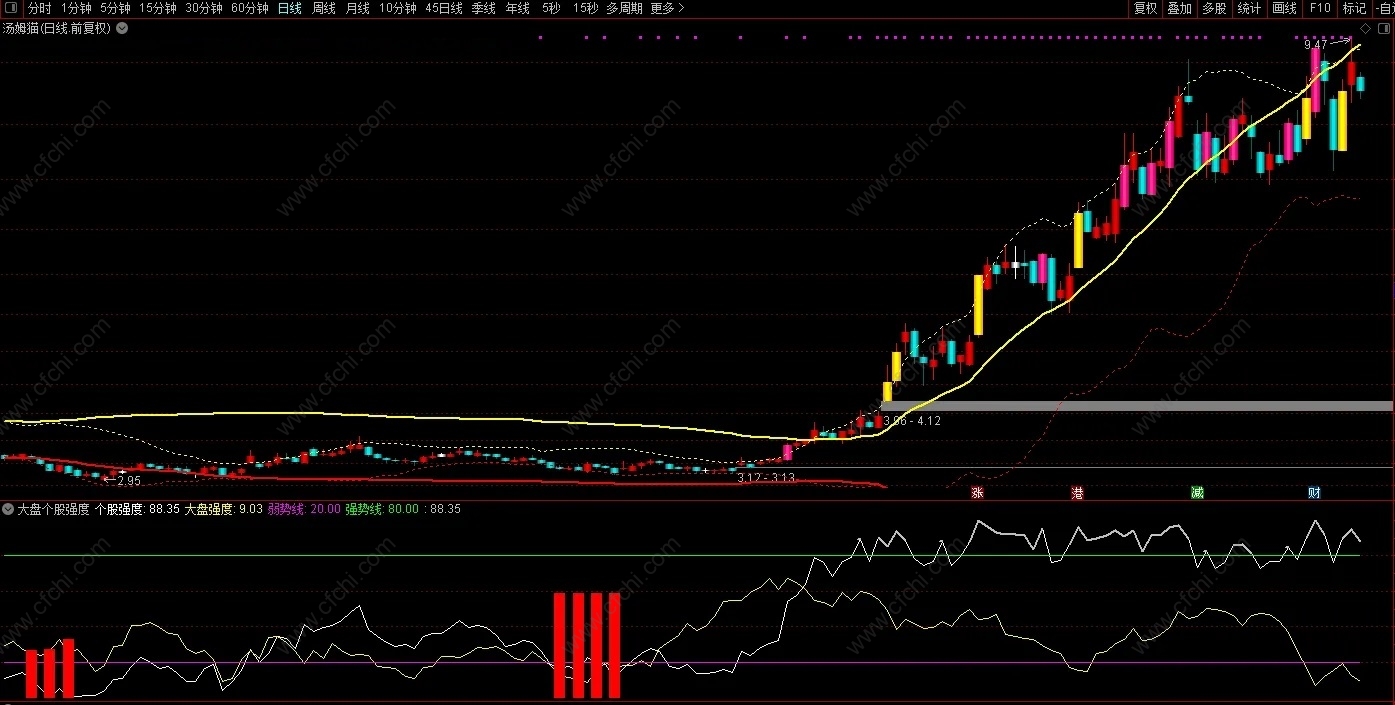Click the 叠加 overlay button
Screen dimensions: 1395x705
click(x=1179, y=8)
